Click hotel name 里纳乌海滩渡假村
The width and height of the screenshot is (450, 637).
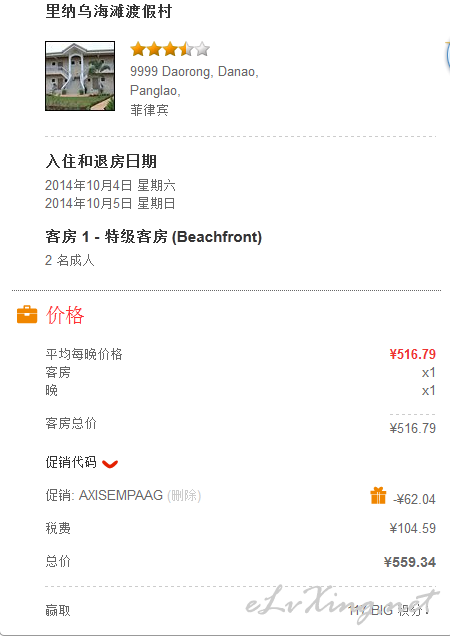[x=108, y=11]
